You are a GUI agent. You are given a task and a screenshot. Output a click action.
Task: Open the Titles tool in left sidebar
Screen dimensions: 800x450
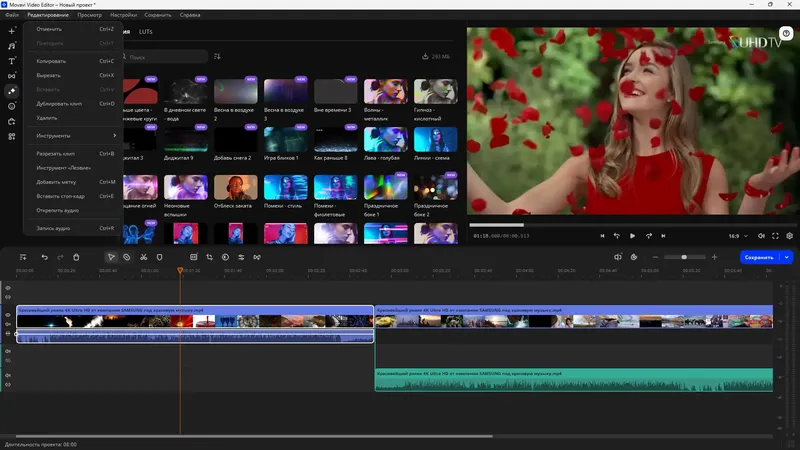pyautogui.click(x=11, y=61)
